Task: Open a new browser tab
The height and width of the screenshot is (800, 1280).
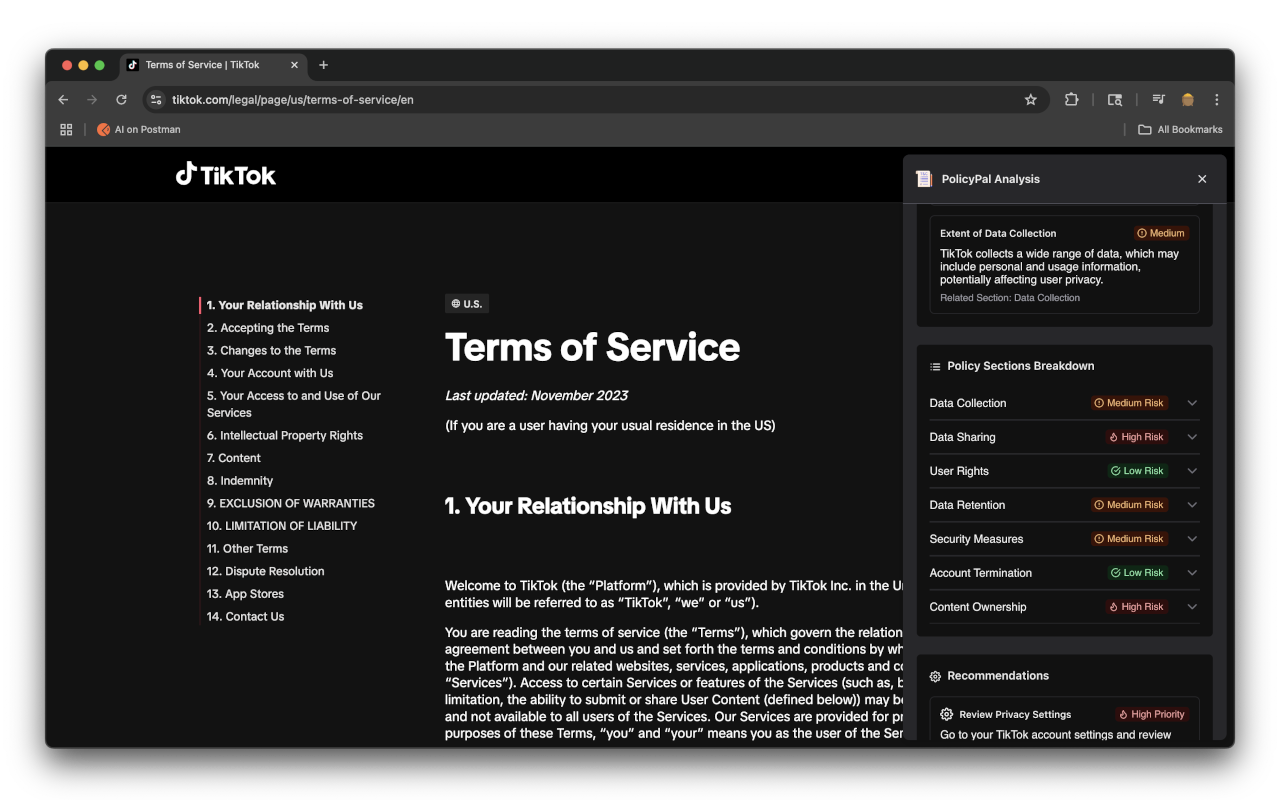Action: tap(323, 65)
